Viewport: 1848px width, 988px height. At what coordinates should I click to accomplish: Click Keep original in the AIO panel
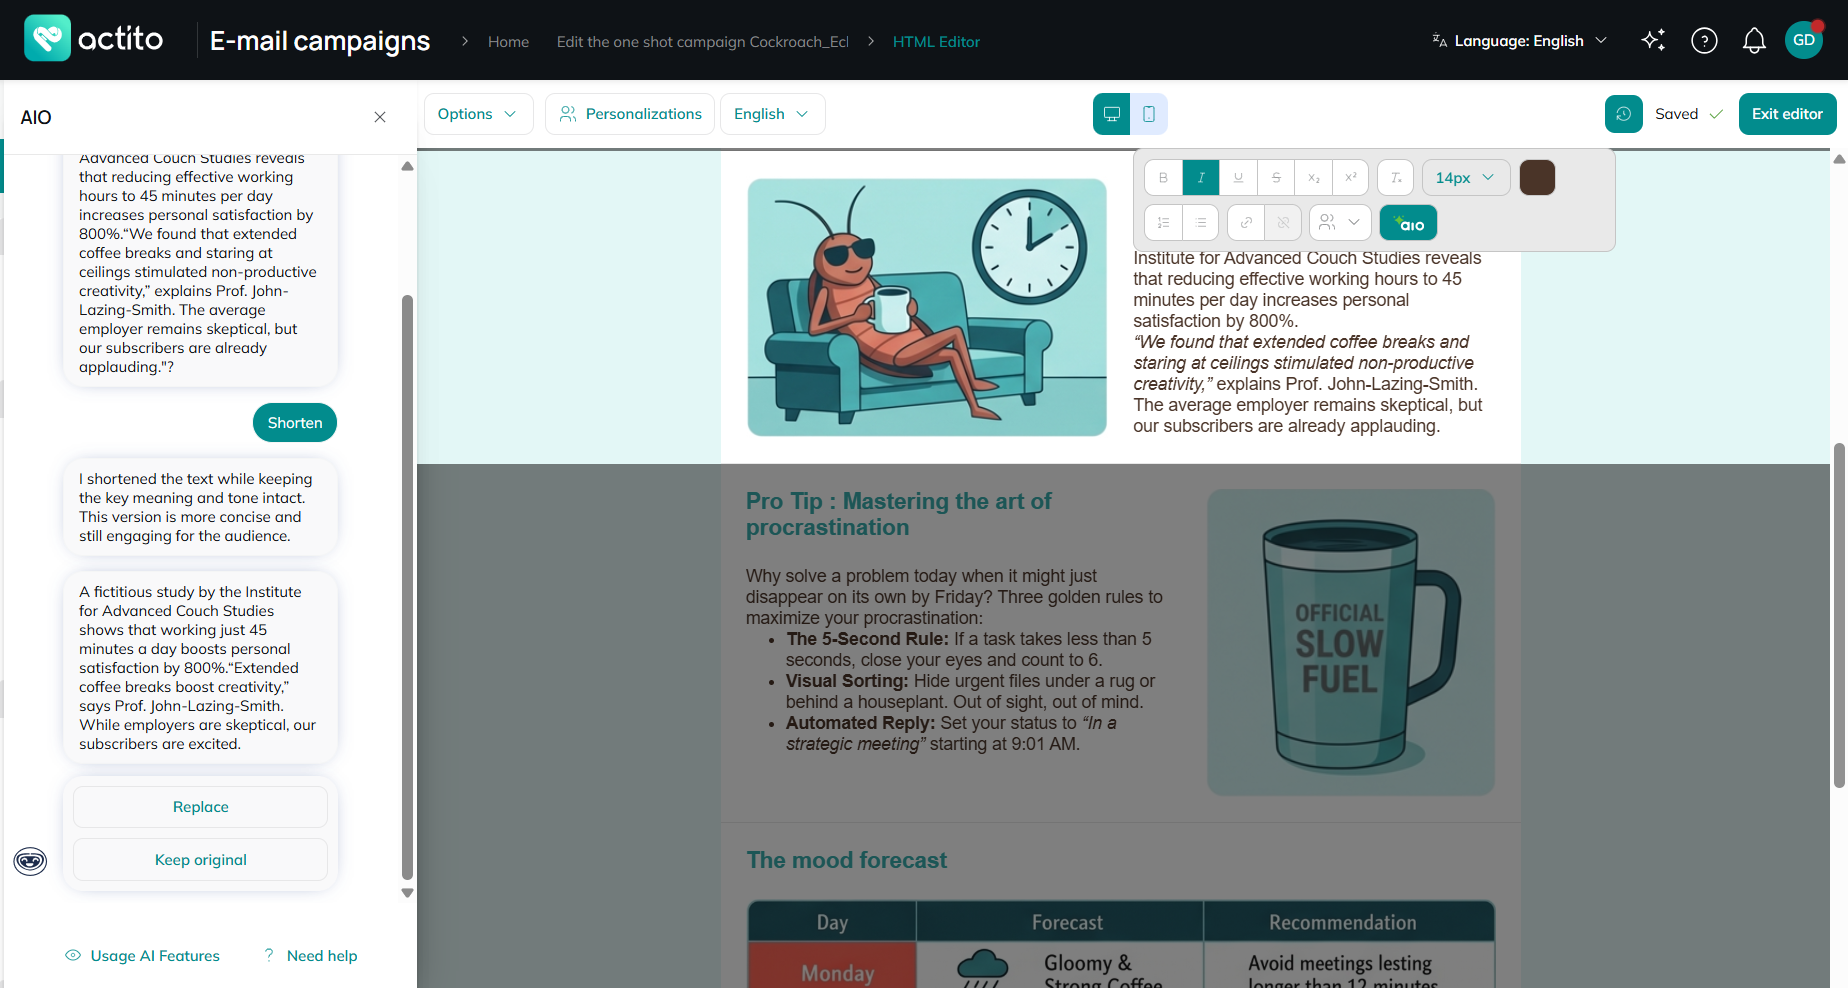(200, 860)
